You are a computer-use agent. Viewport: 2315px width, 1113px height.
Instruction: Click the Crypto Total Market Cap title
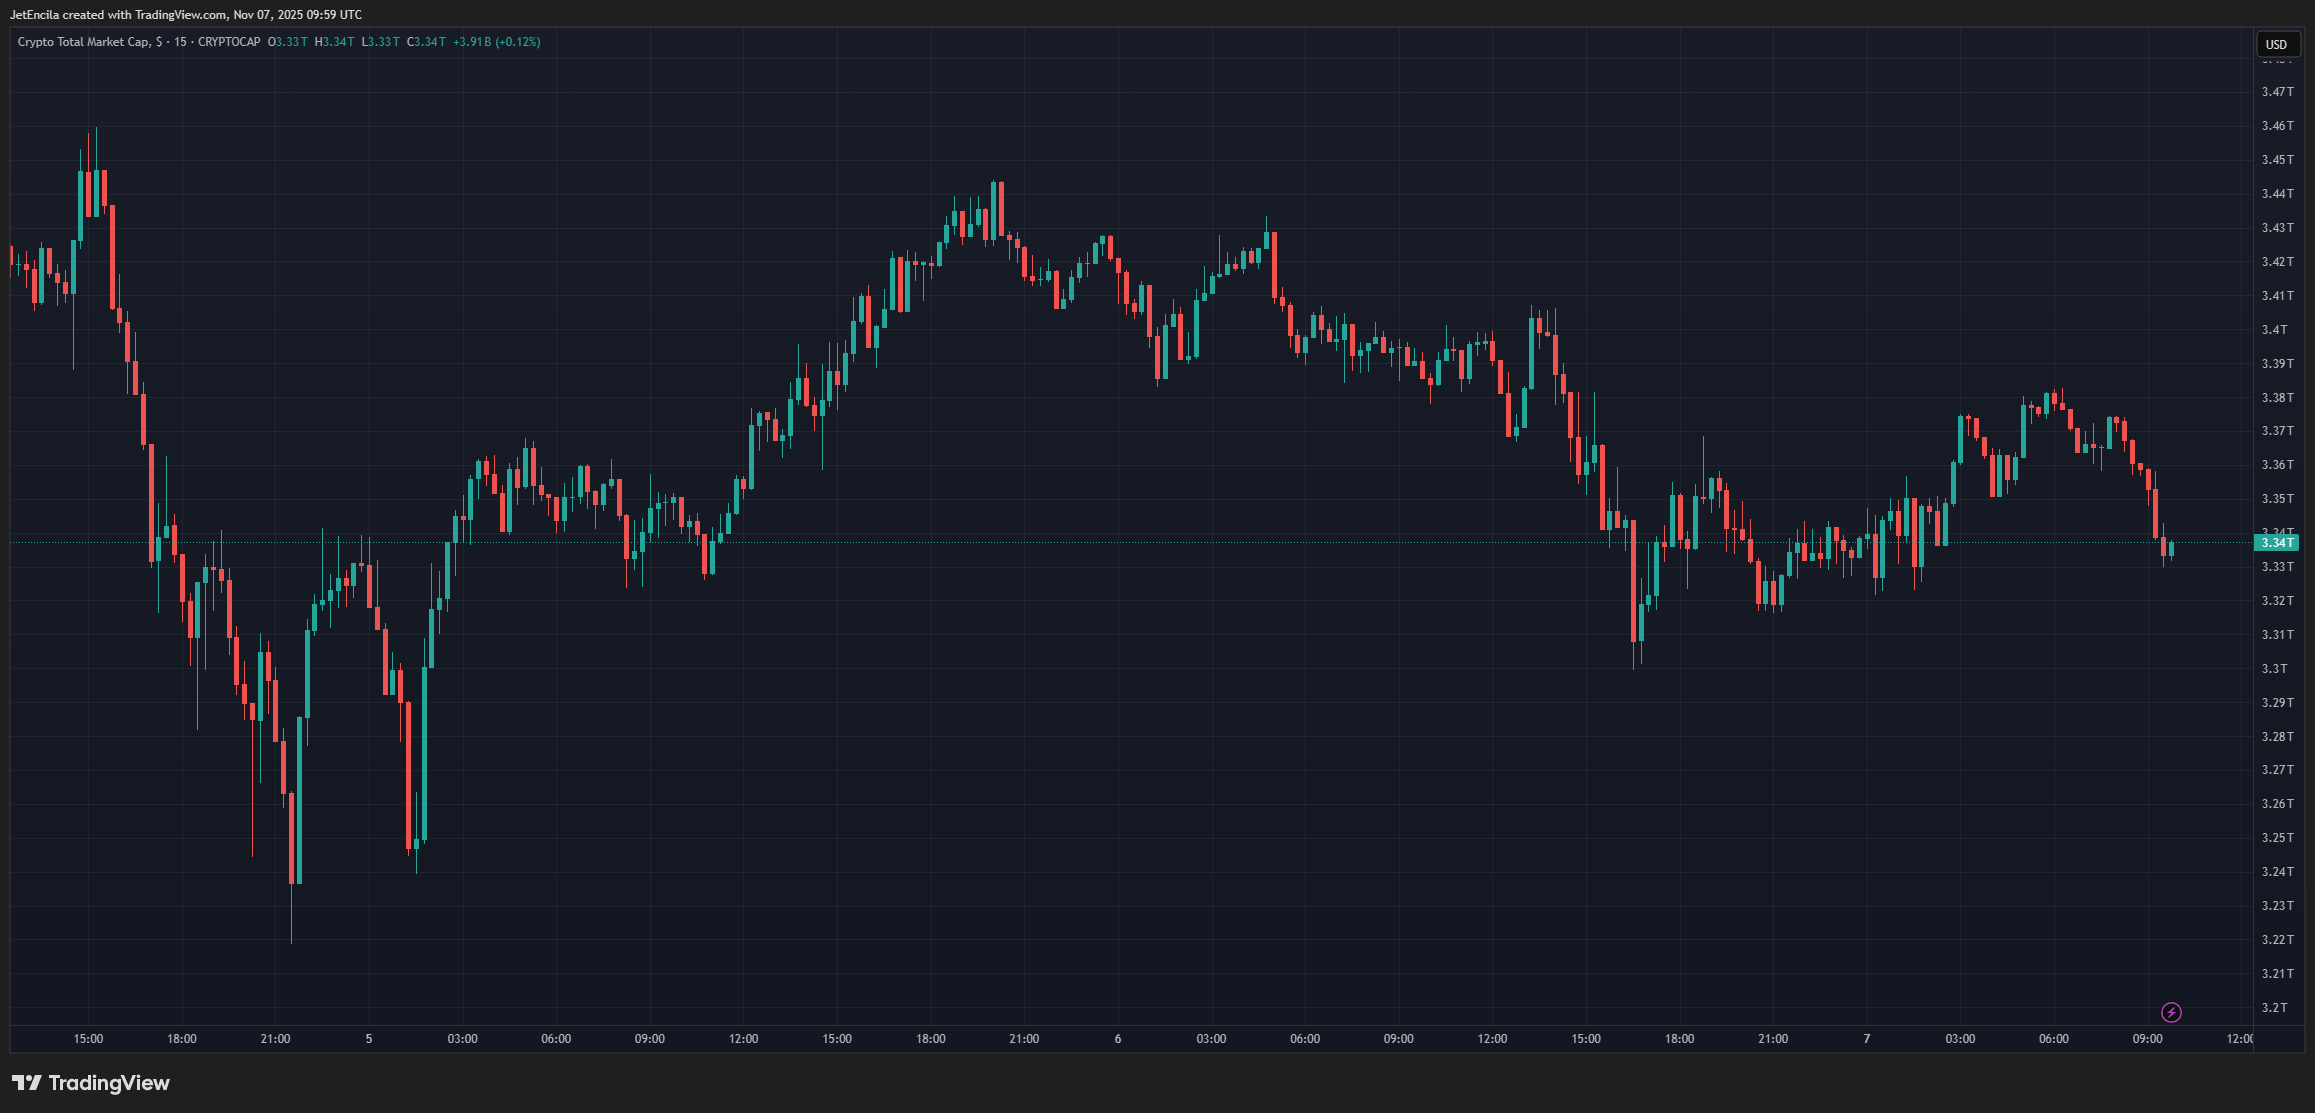point(83,42)
